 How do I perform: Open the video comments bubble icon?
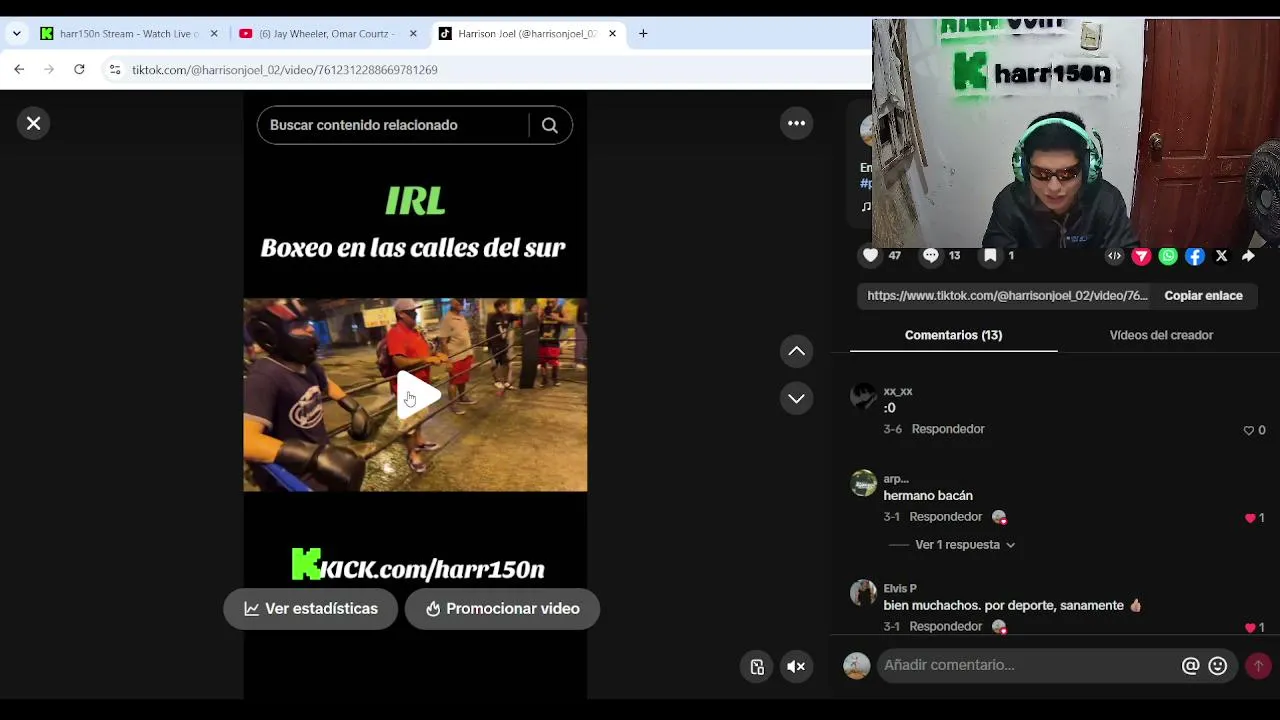(x=931, y=255)
